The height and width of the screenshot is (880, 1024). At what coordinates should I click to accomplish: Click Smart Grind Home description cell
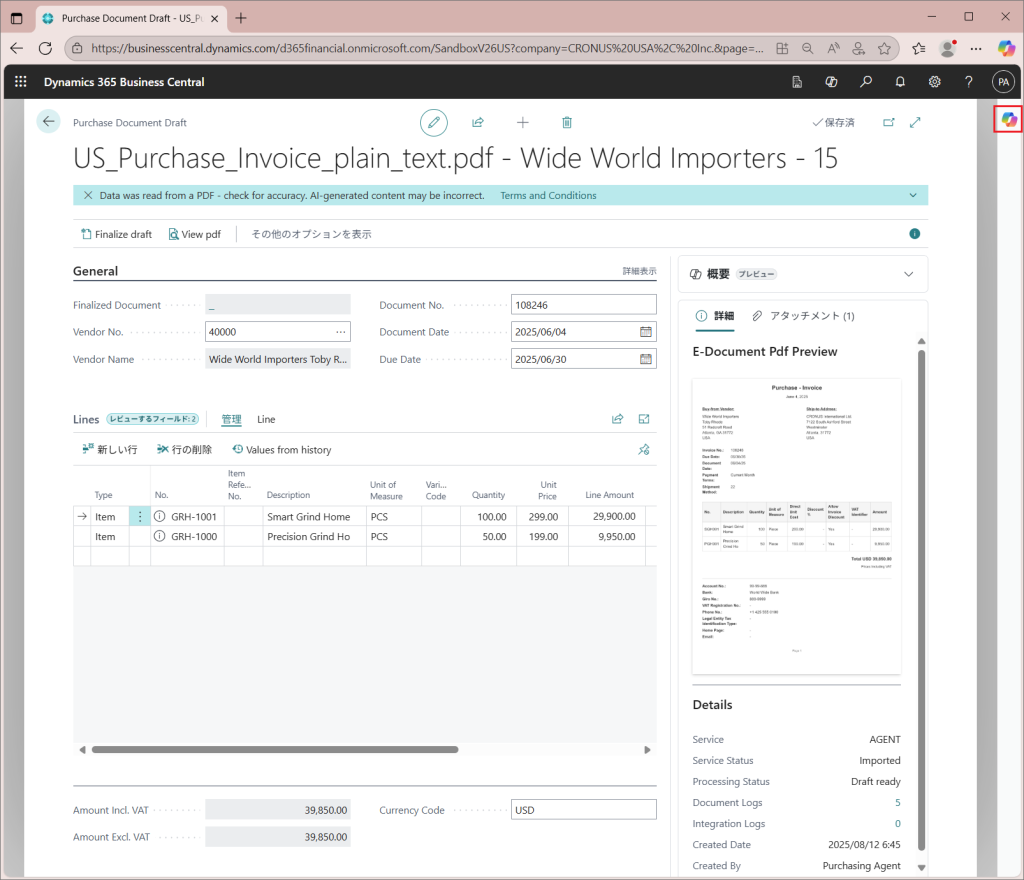(314, 516)
